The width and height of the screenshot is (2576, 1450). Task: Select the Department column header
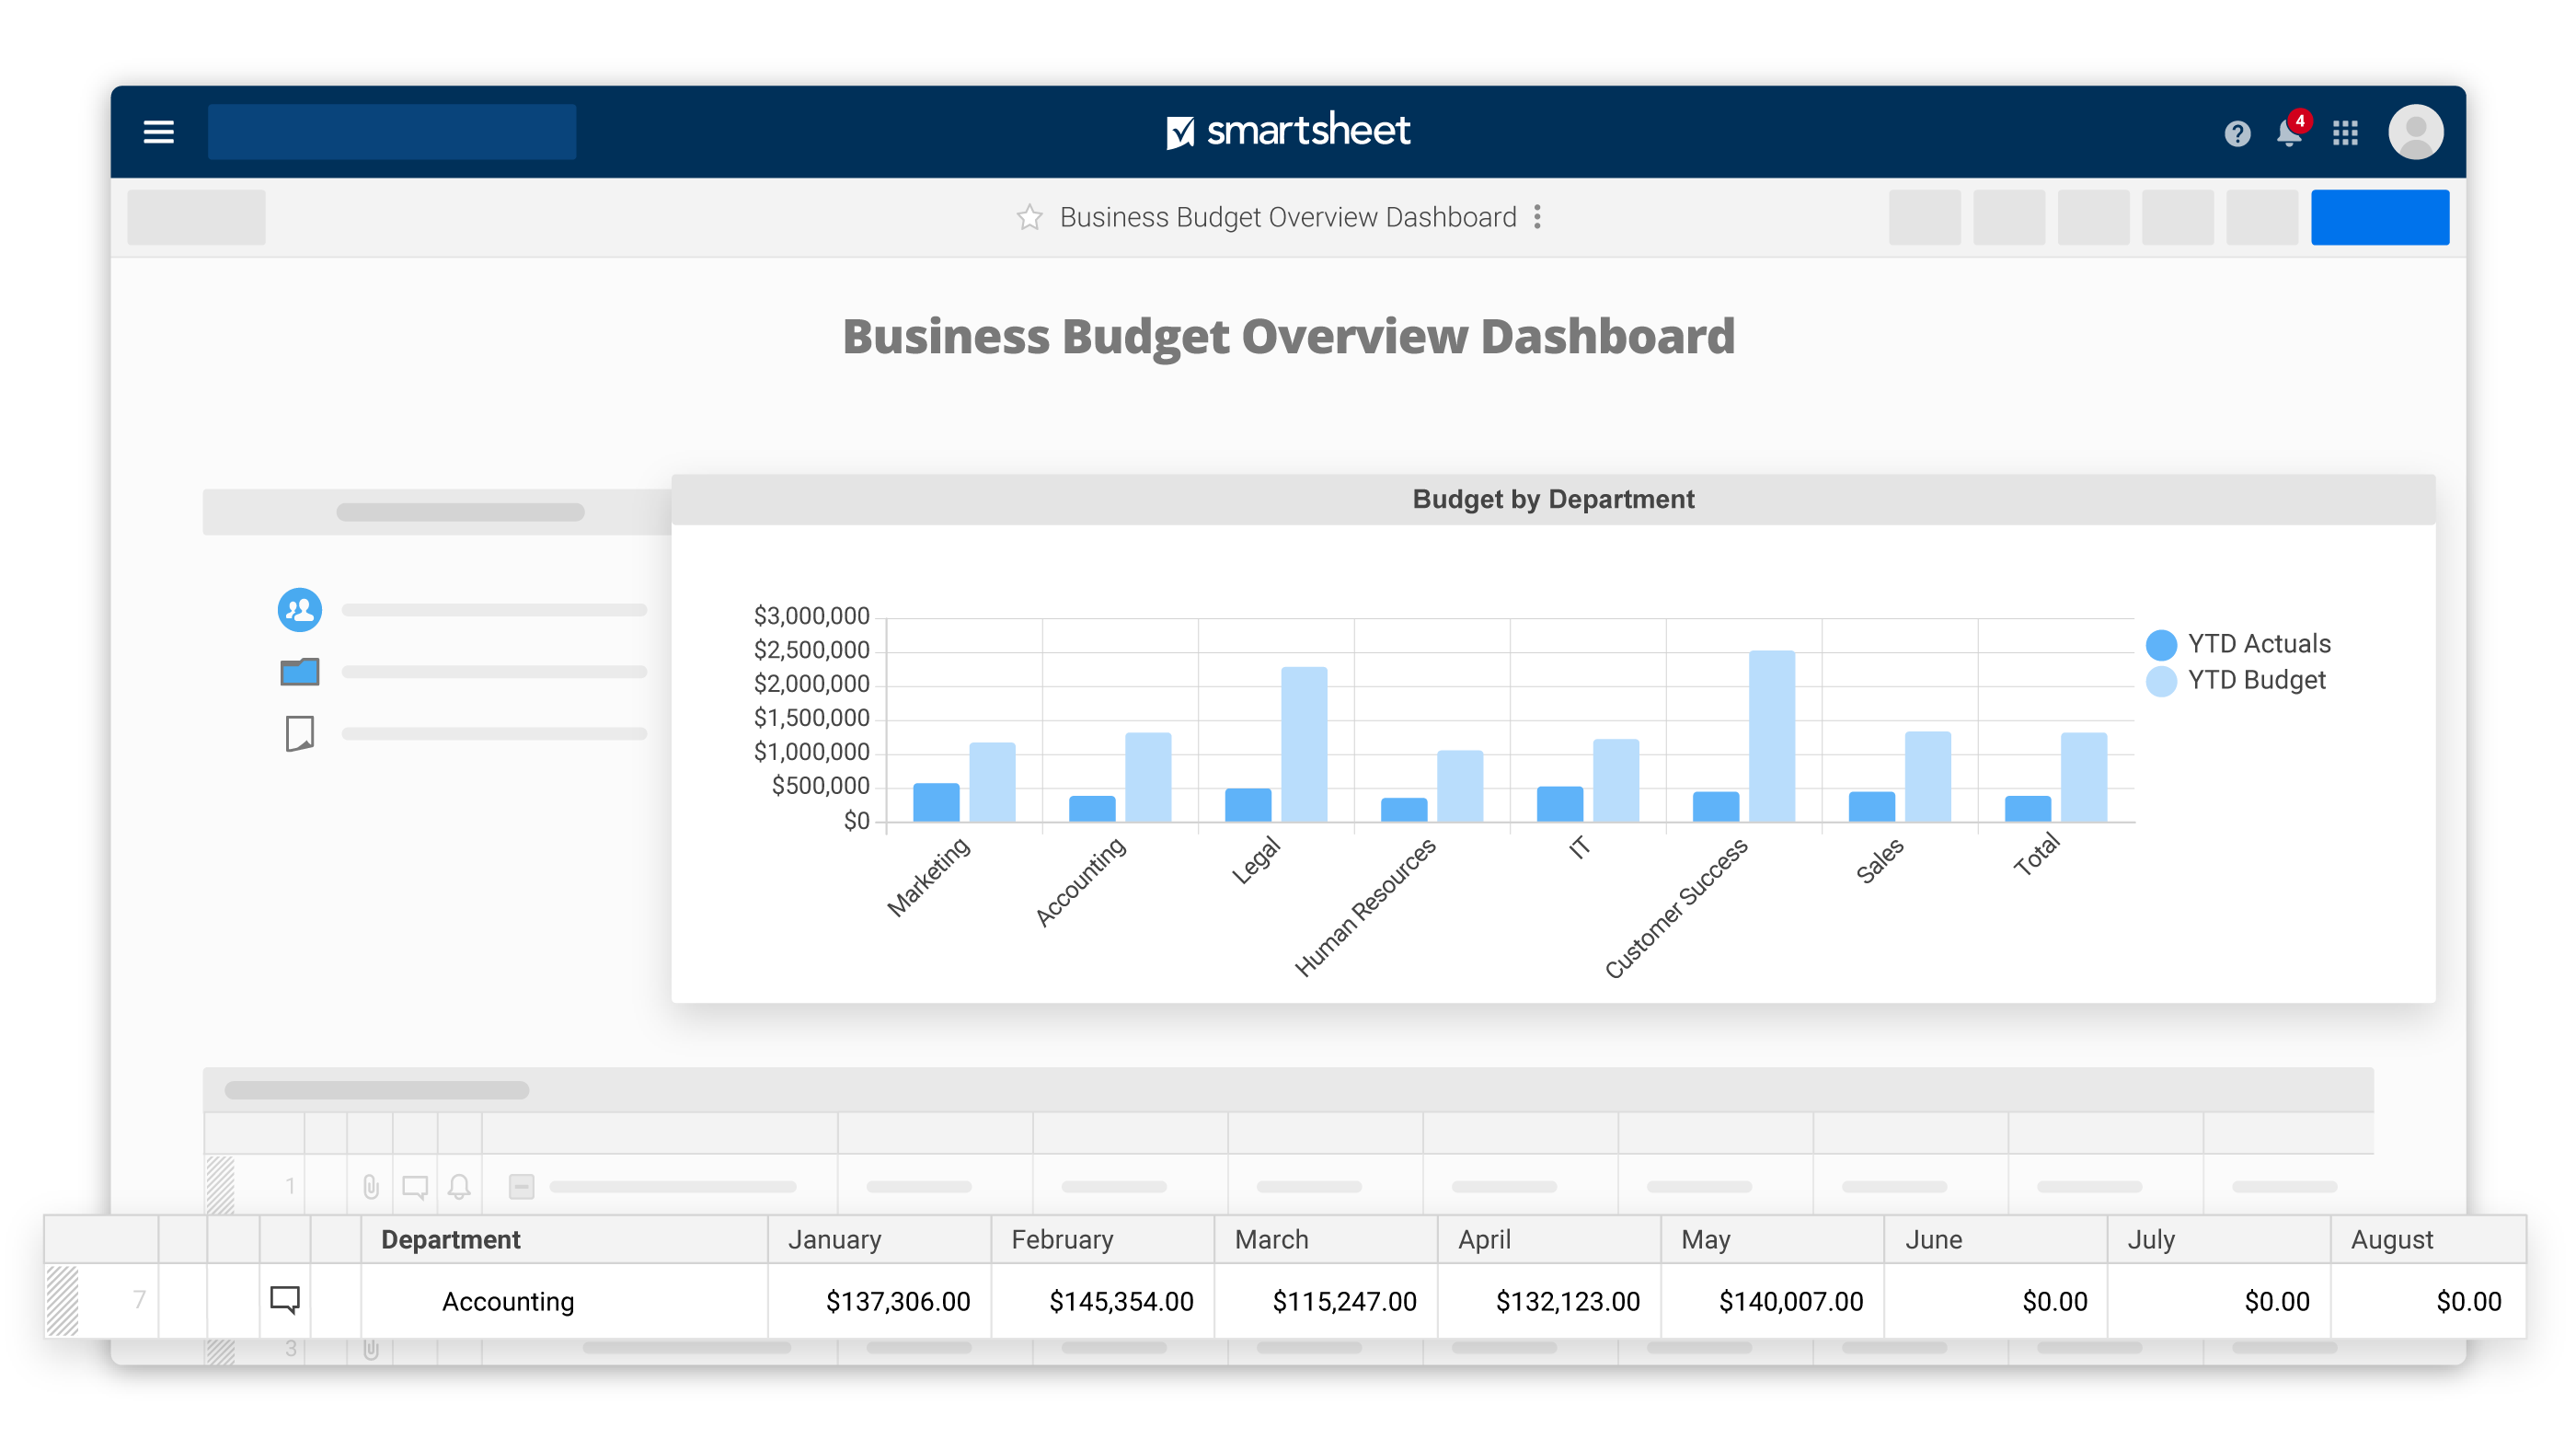452,1239
